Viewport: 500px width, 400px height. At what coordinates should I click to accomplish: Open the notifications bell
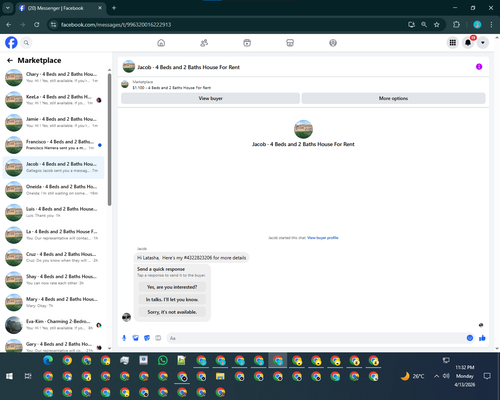coord(468,43)
